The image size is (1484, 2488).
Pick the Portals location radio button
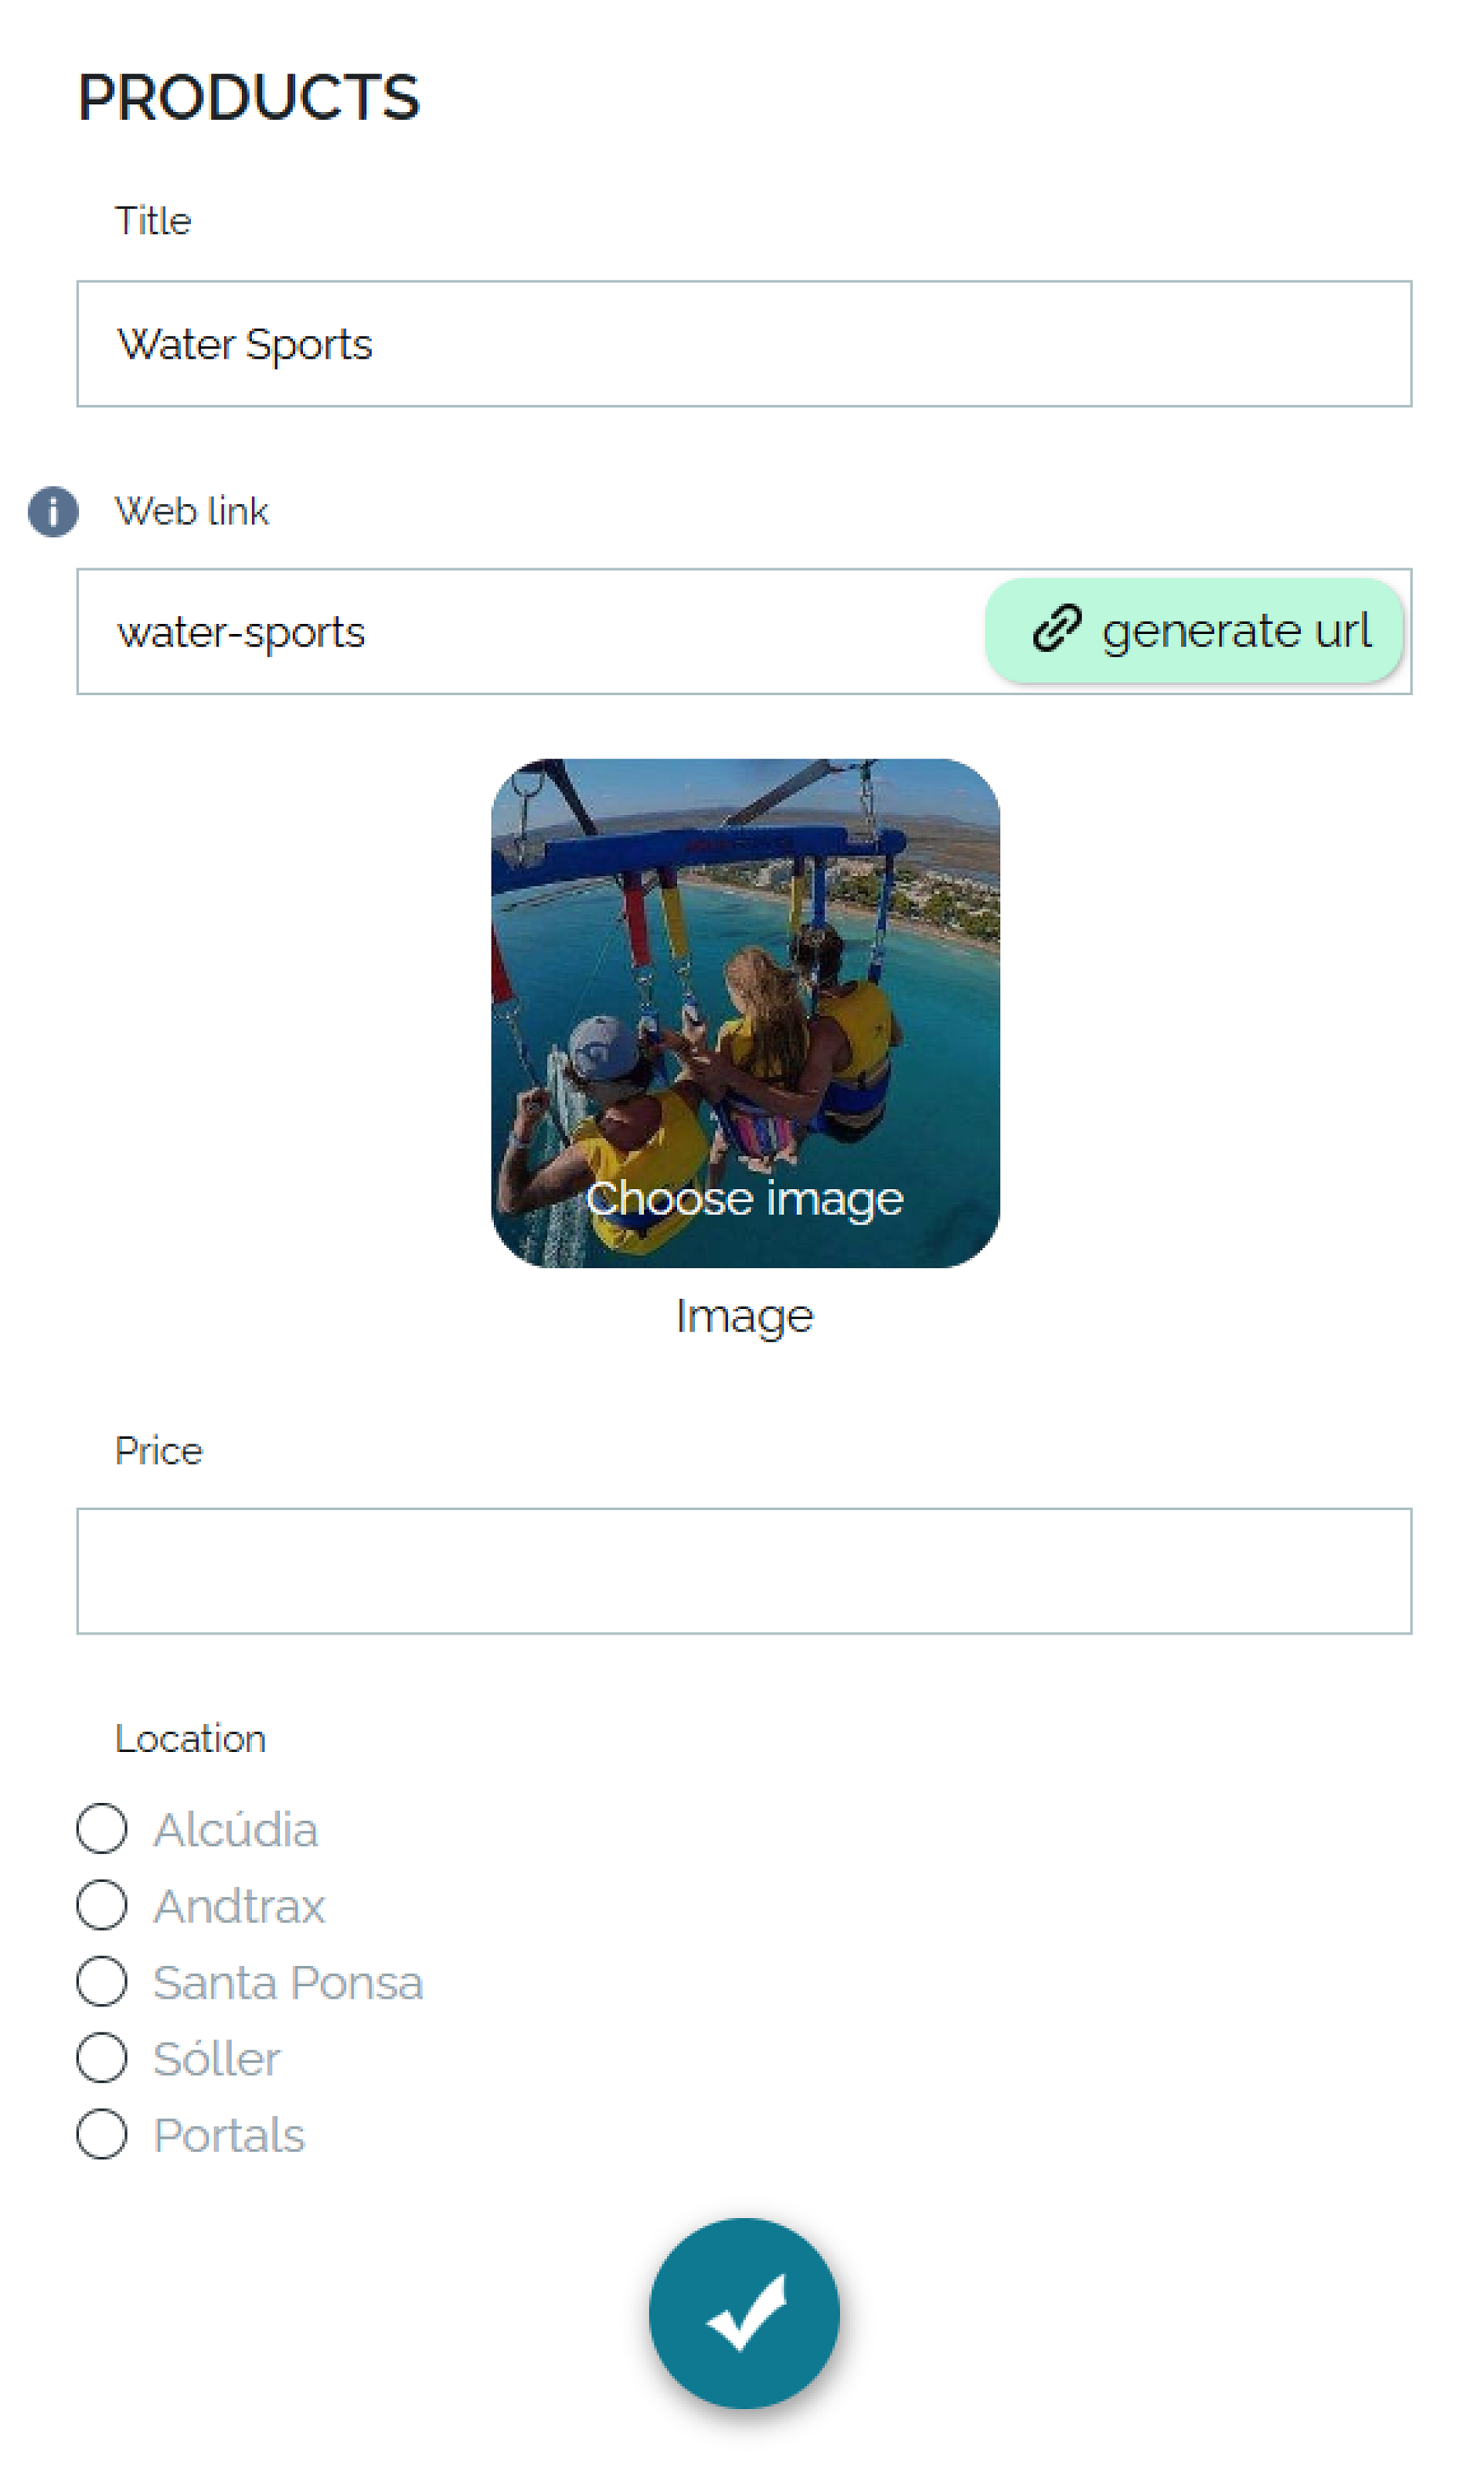102,2134
